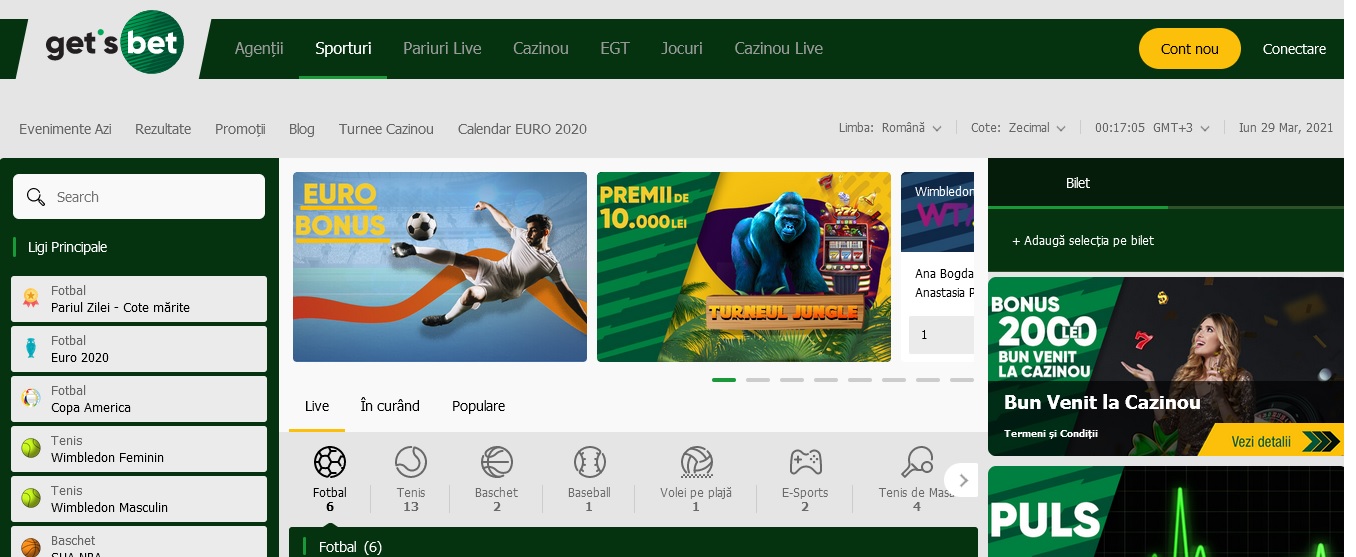Screen dimensions: 1356x557
Task: Open Calendar EURO 2020 link
Action: (x=522, y=129)
